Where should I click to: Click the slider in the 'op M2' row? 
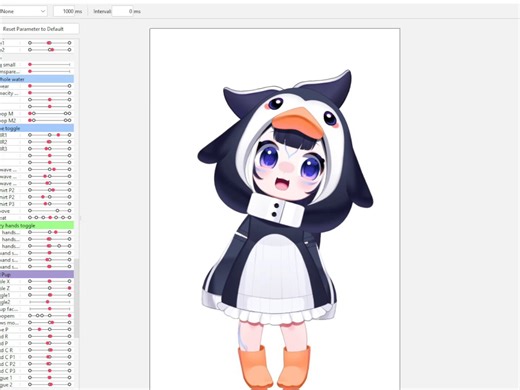(x=50, y=120)
